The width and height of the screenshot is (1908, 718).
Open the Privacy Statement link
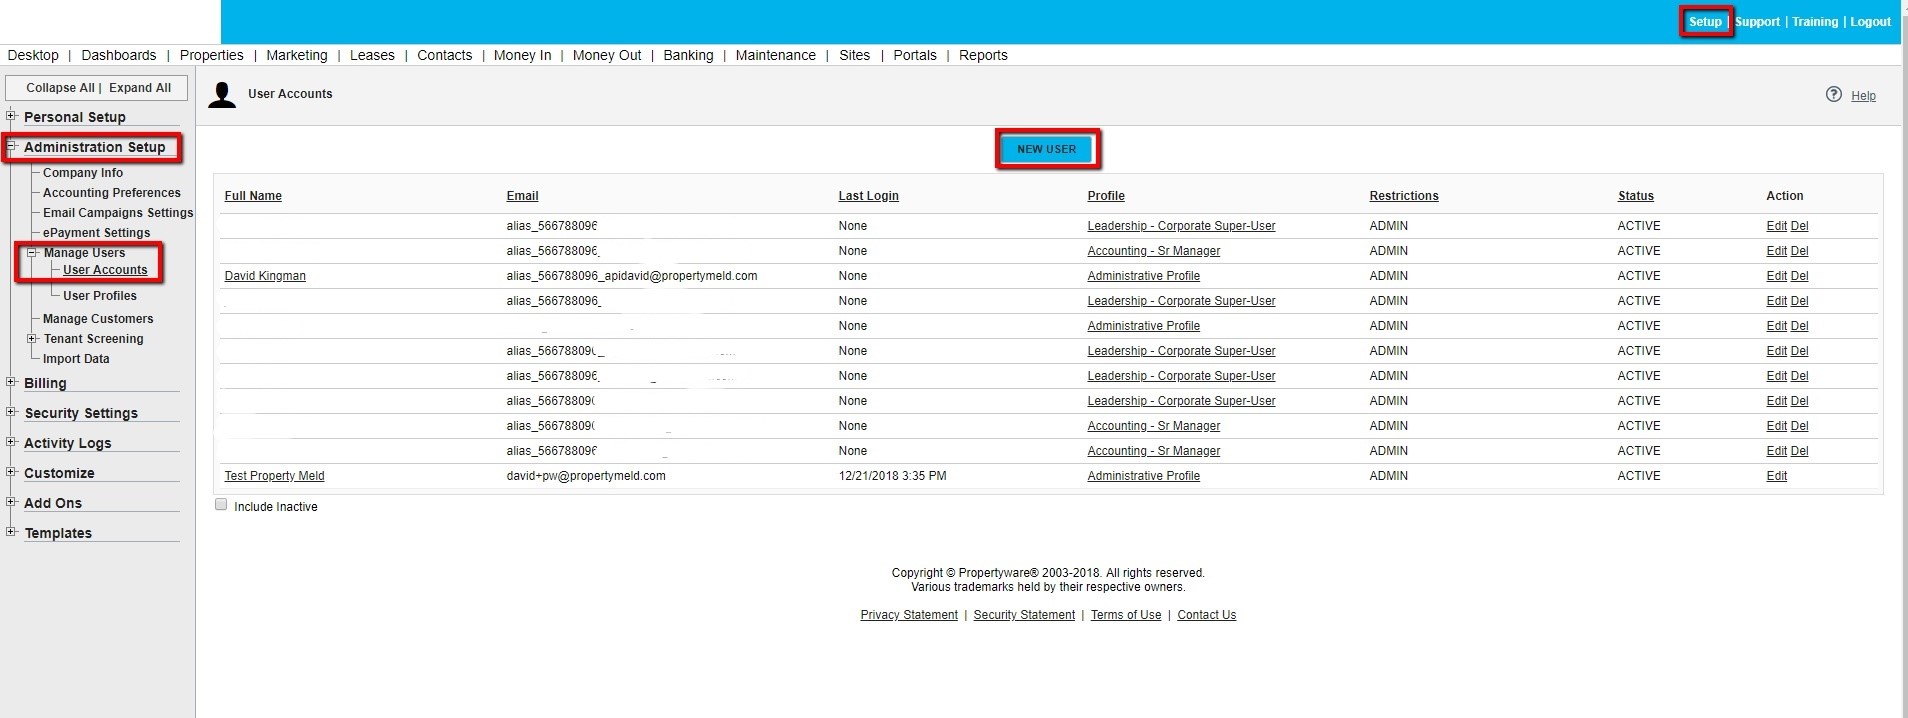coord(908,615)
